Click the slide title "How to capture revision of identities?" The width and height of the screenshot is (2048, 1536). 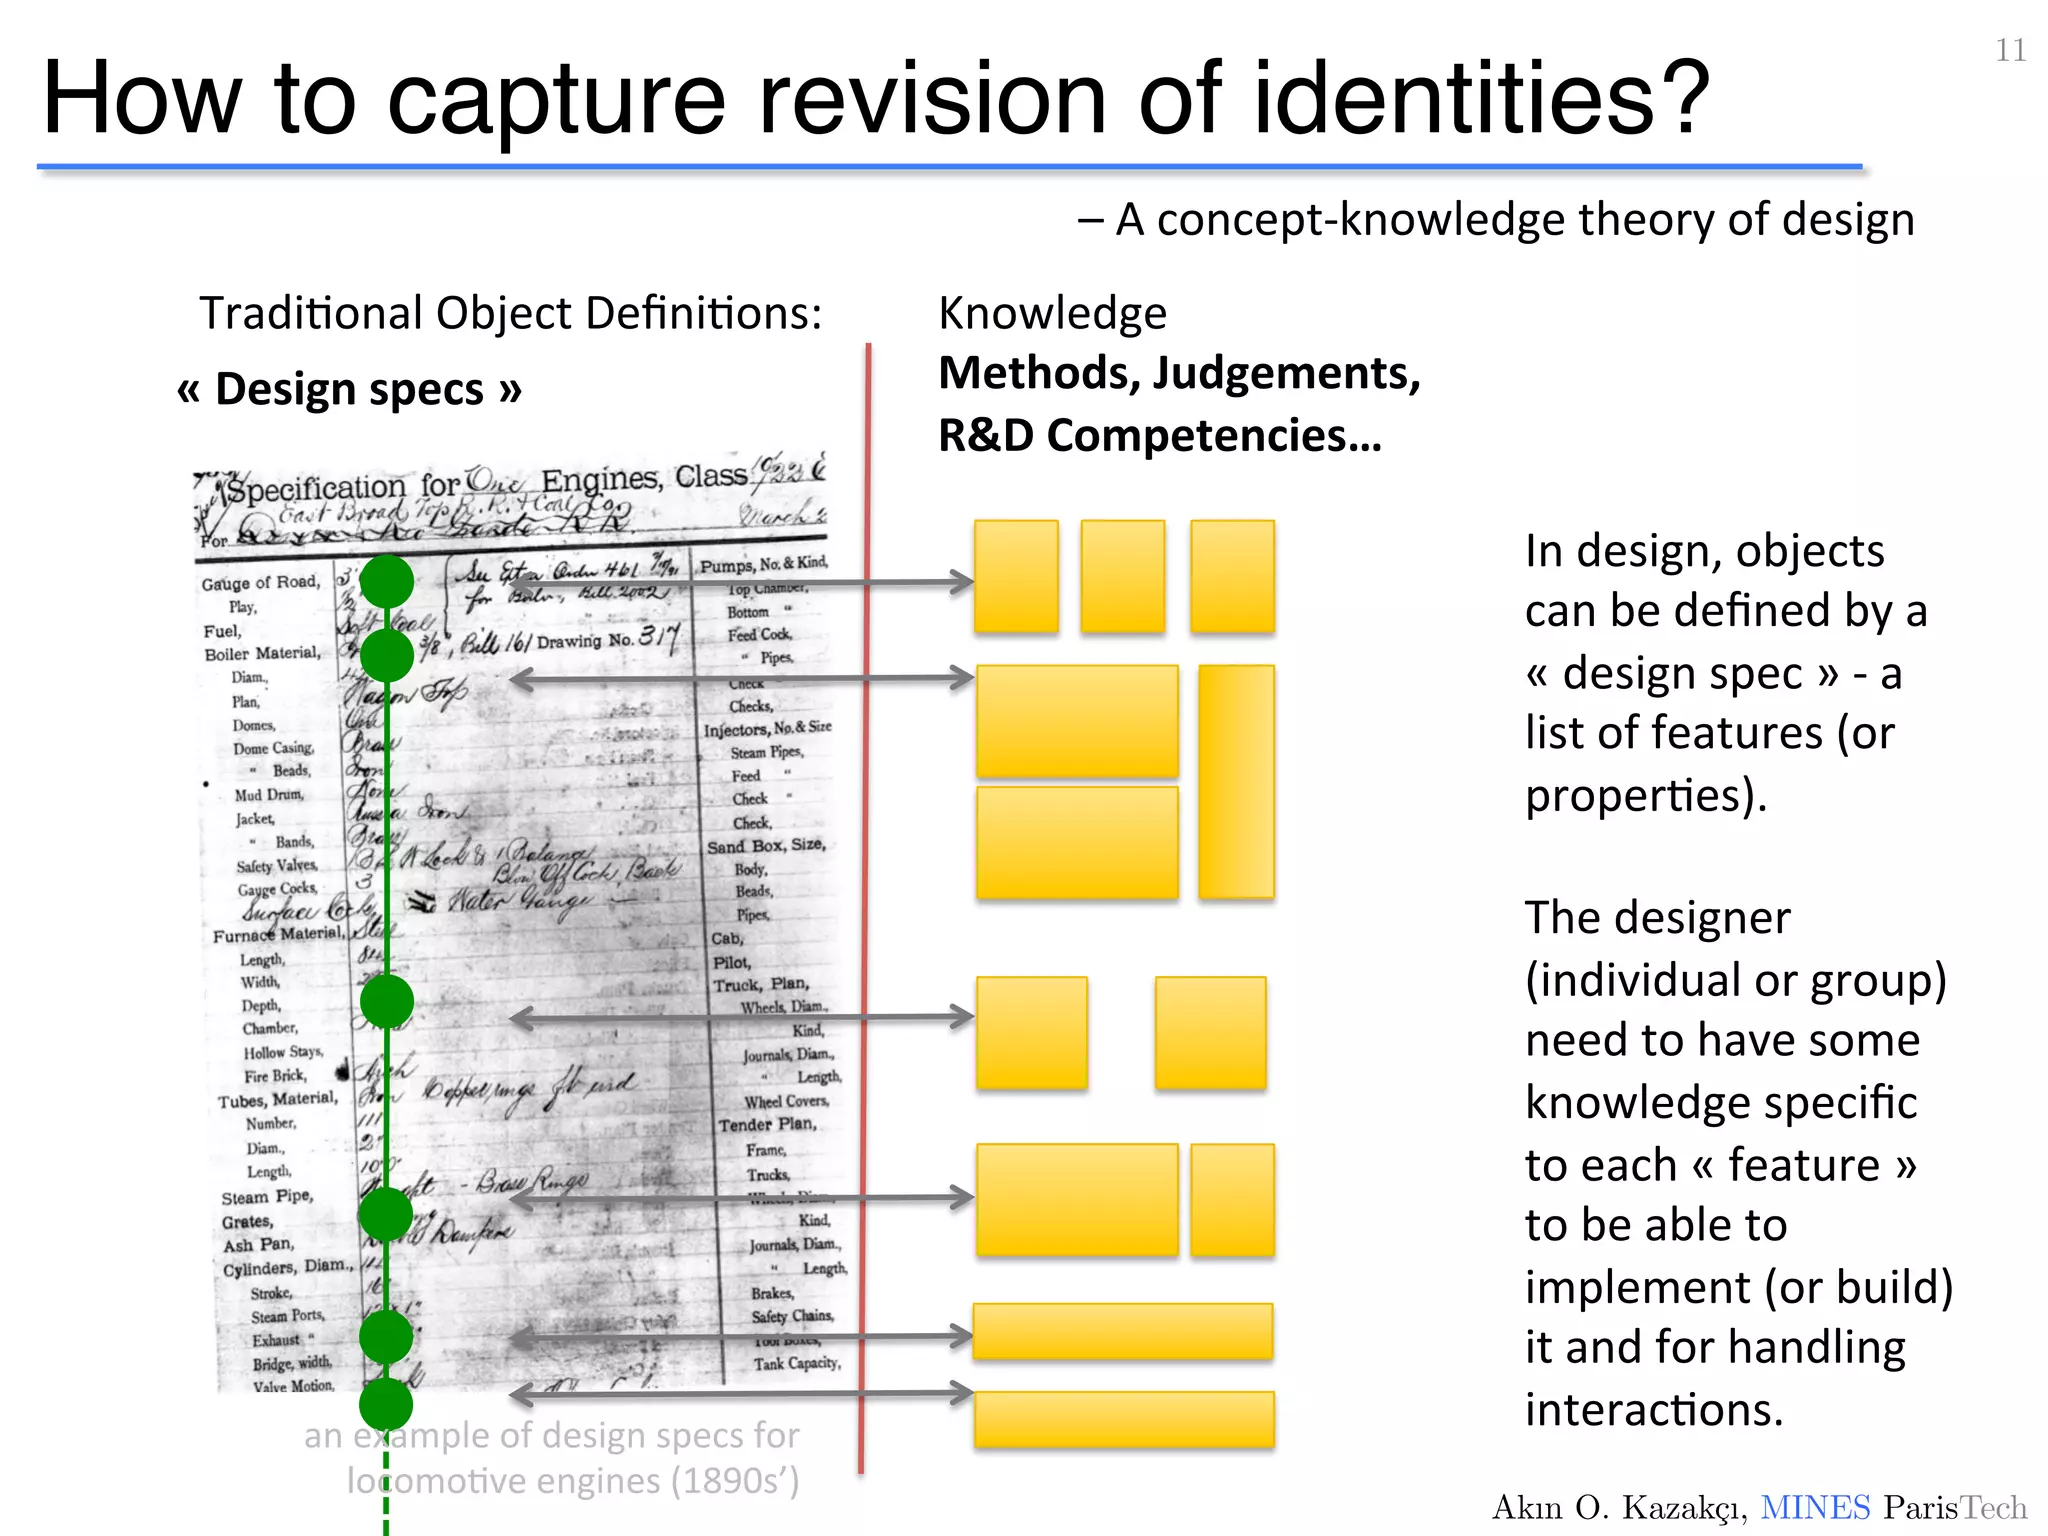tap(876, 98)
